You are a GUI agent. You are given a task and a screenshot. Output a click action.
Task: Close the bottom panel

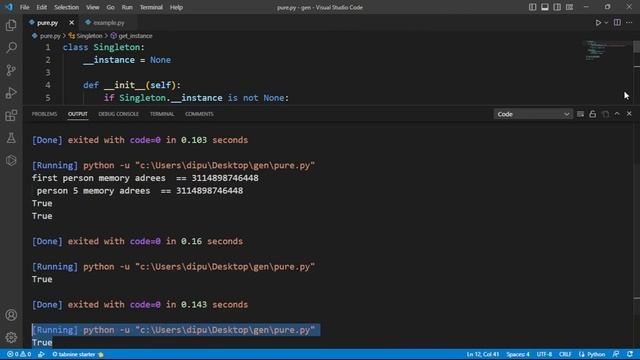coord(629,114)
